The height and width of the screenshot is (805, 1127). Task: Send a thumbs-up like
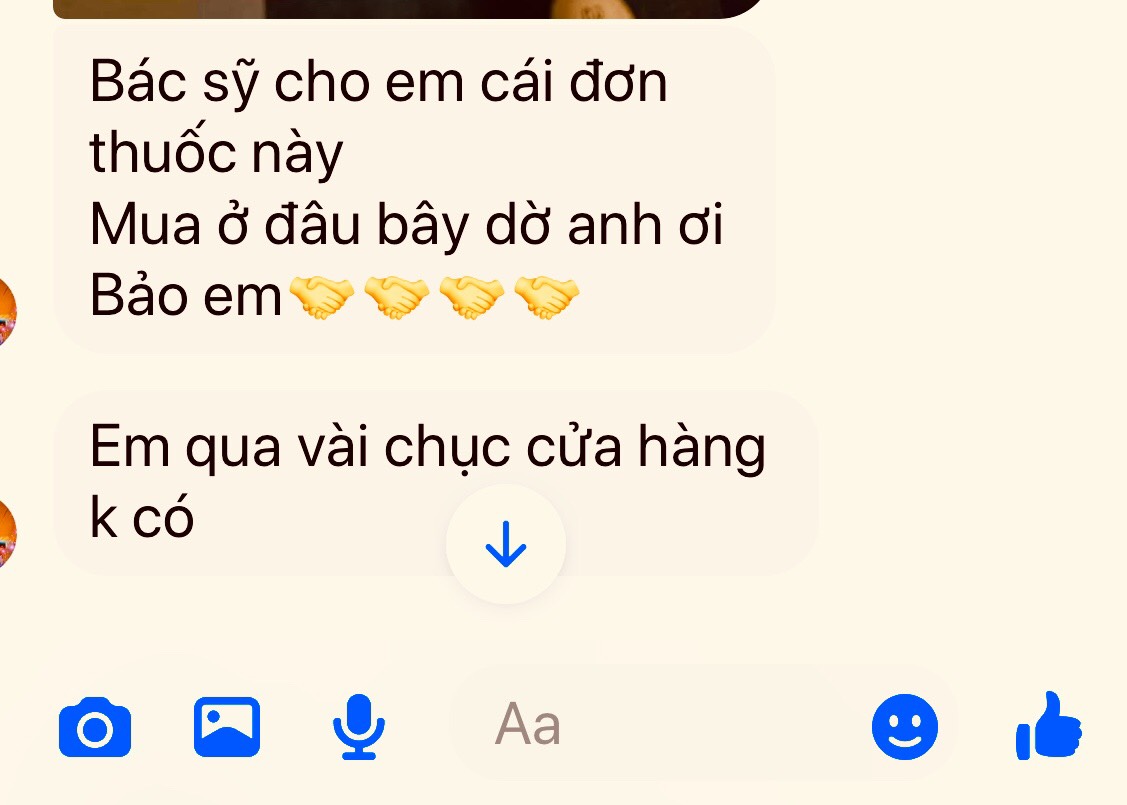point(1048,726)
